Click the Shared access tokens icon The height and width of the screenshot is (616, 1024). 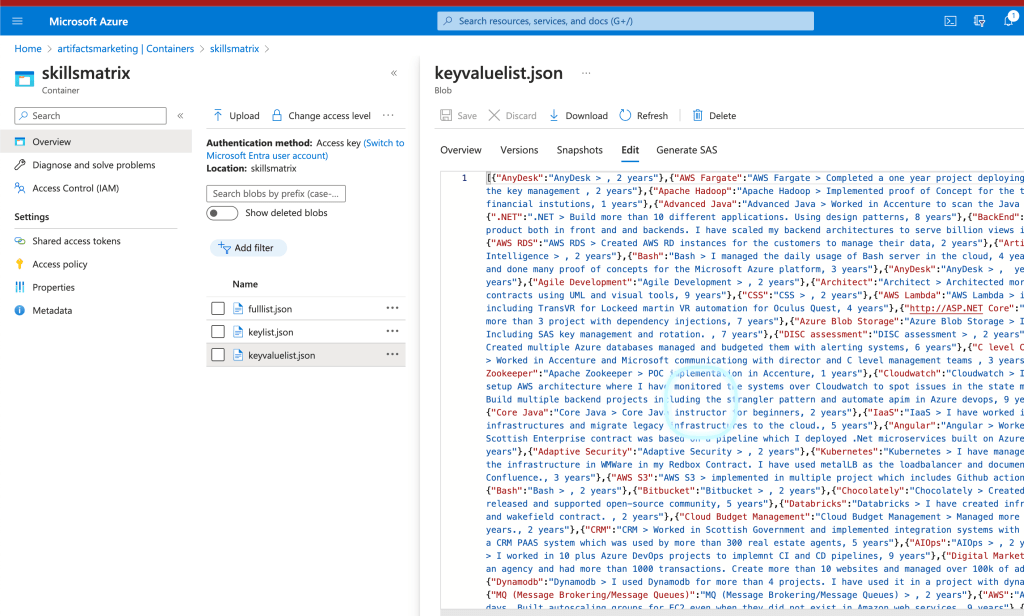20,241
